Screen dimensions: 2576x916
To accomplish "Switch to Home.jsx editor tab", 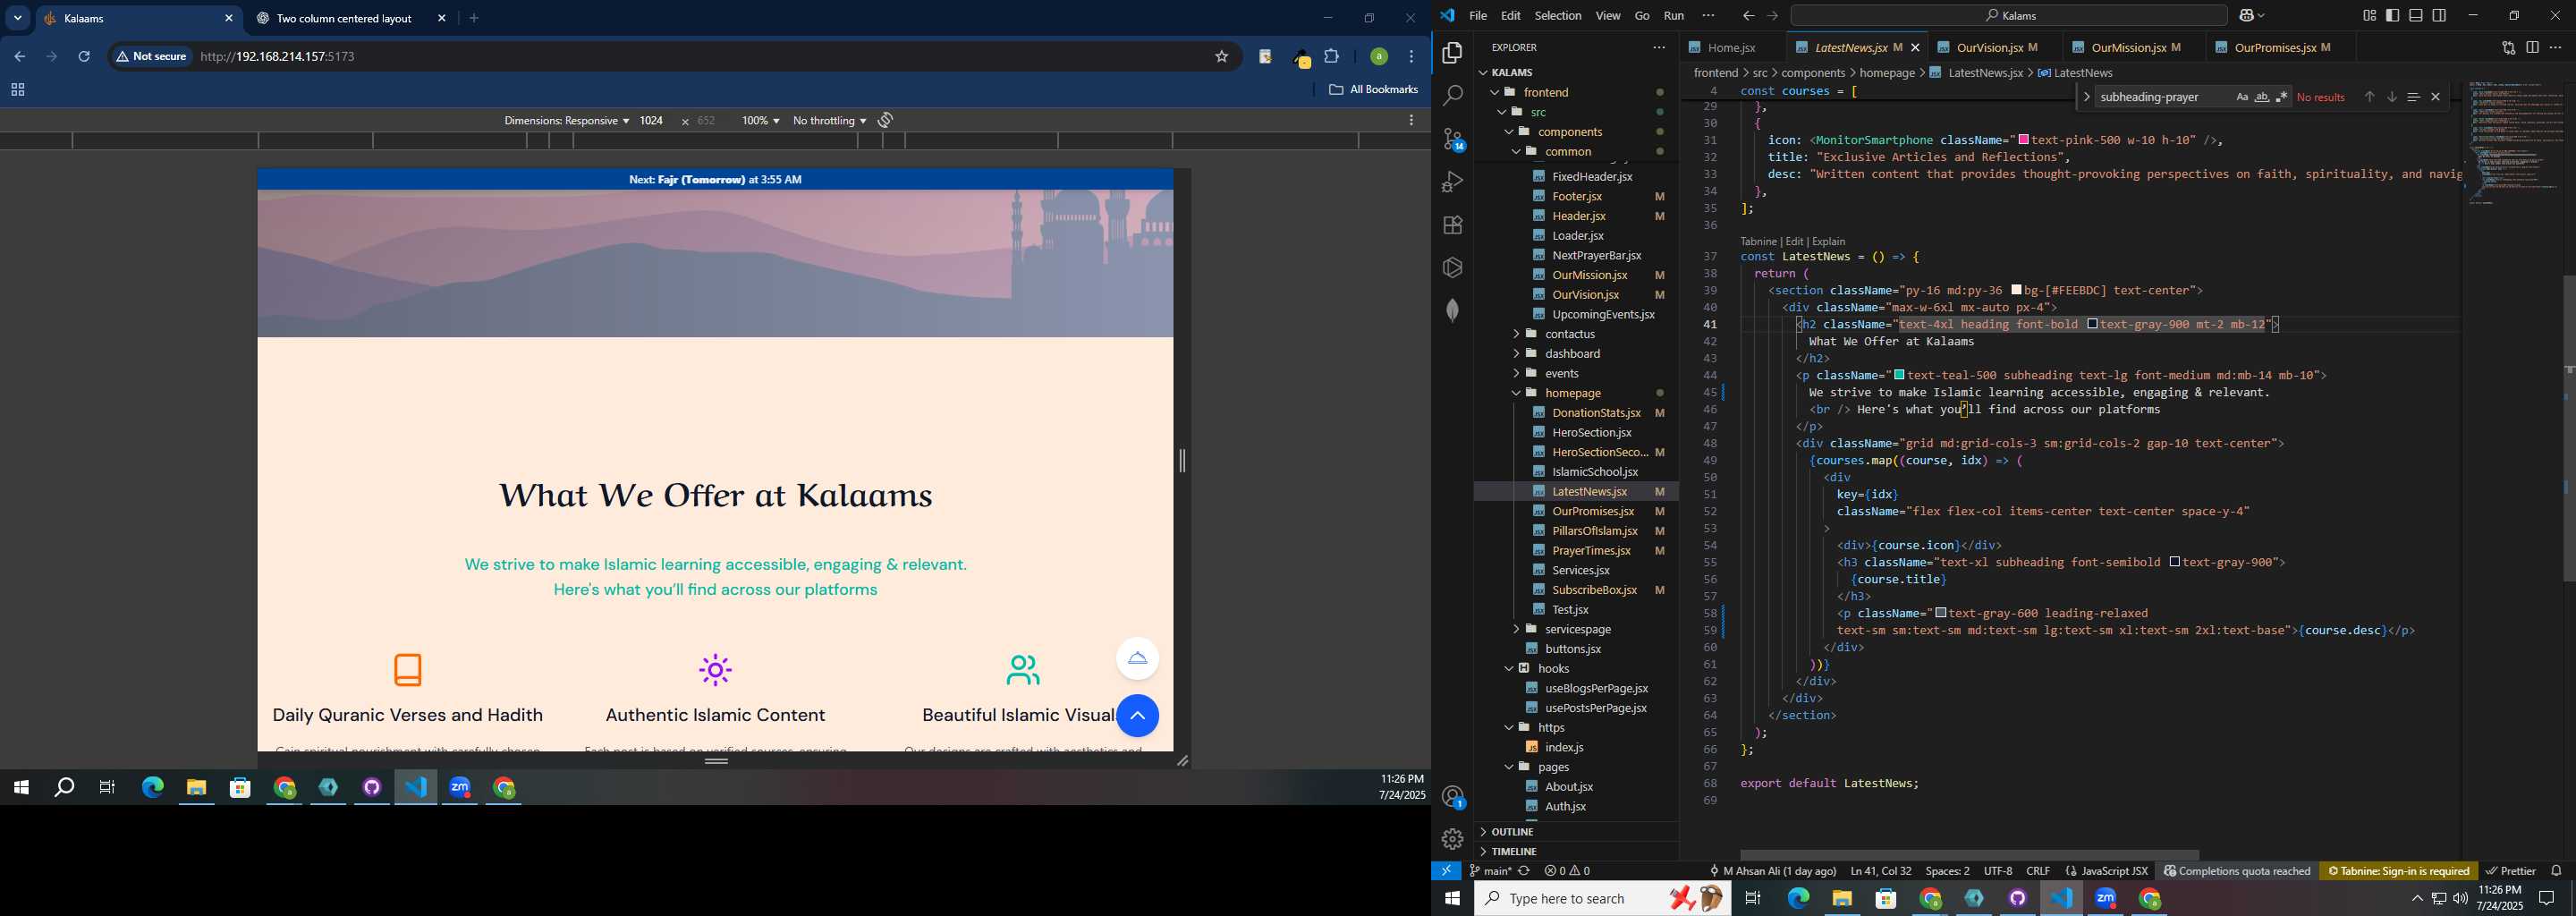I will tap(1731, 47).
